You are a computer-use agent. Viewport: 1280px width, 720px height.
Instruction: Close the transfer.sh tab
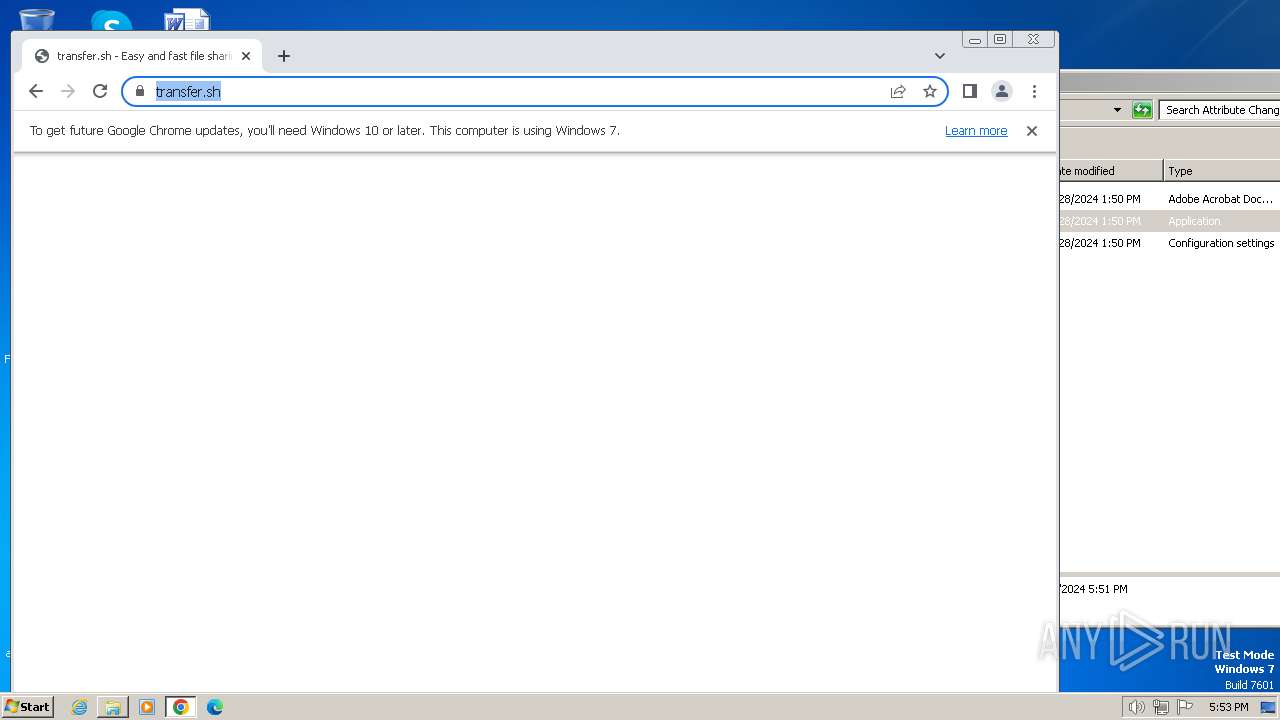(246, 56)
